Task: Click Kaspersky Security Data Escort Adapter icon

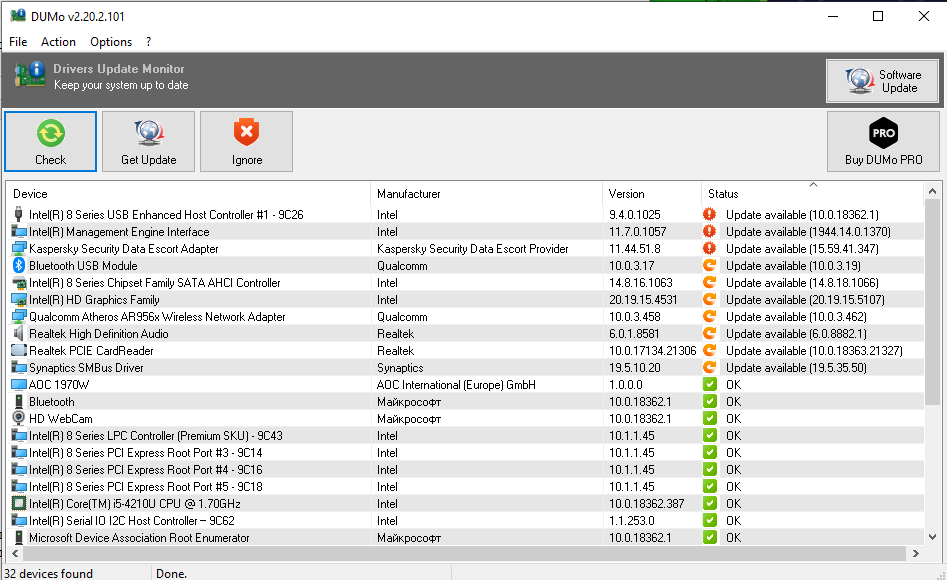Action: click(19, 248)
